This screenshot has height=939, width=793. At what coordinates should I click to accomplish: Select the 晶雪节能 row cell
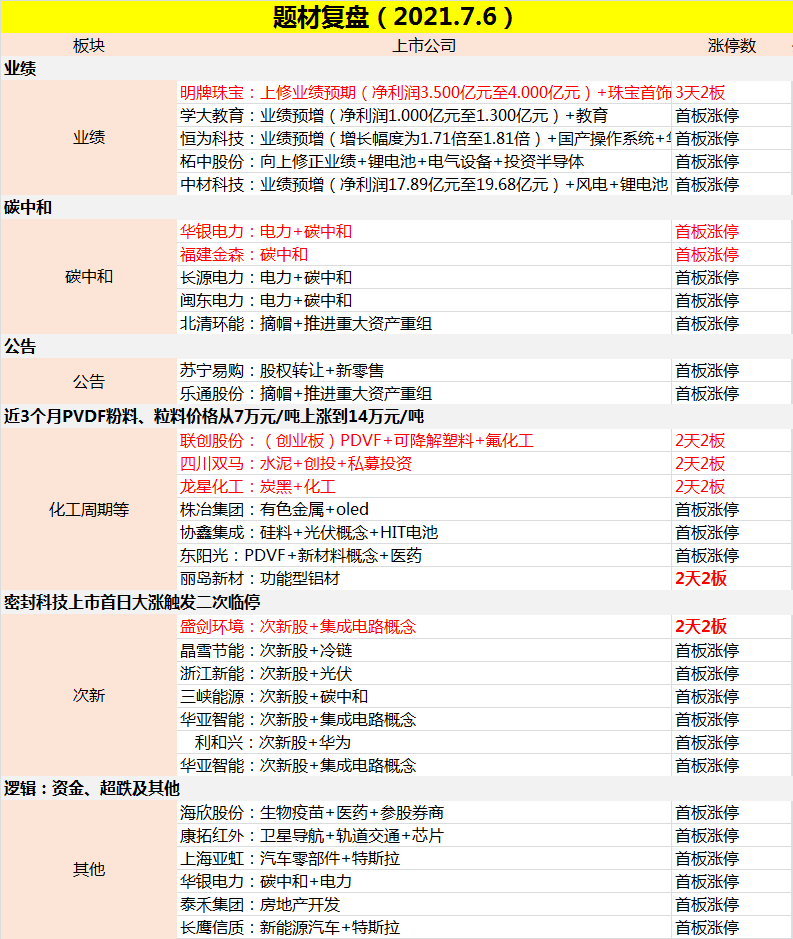coord(424,650)
